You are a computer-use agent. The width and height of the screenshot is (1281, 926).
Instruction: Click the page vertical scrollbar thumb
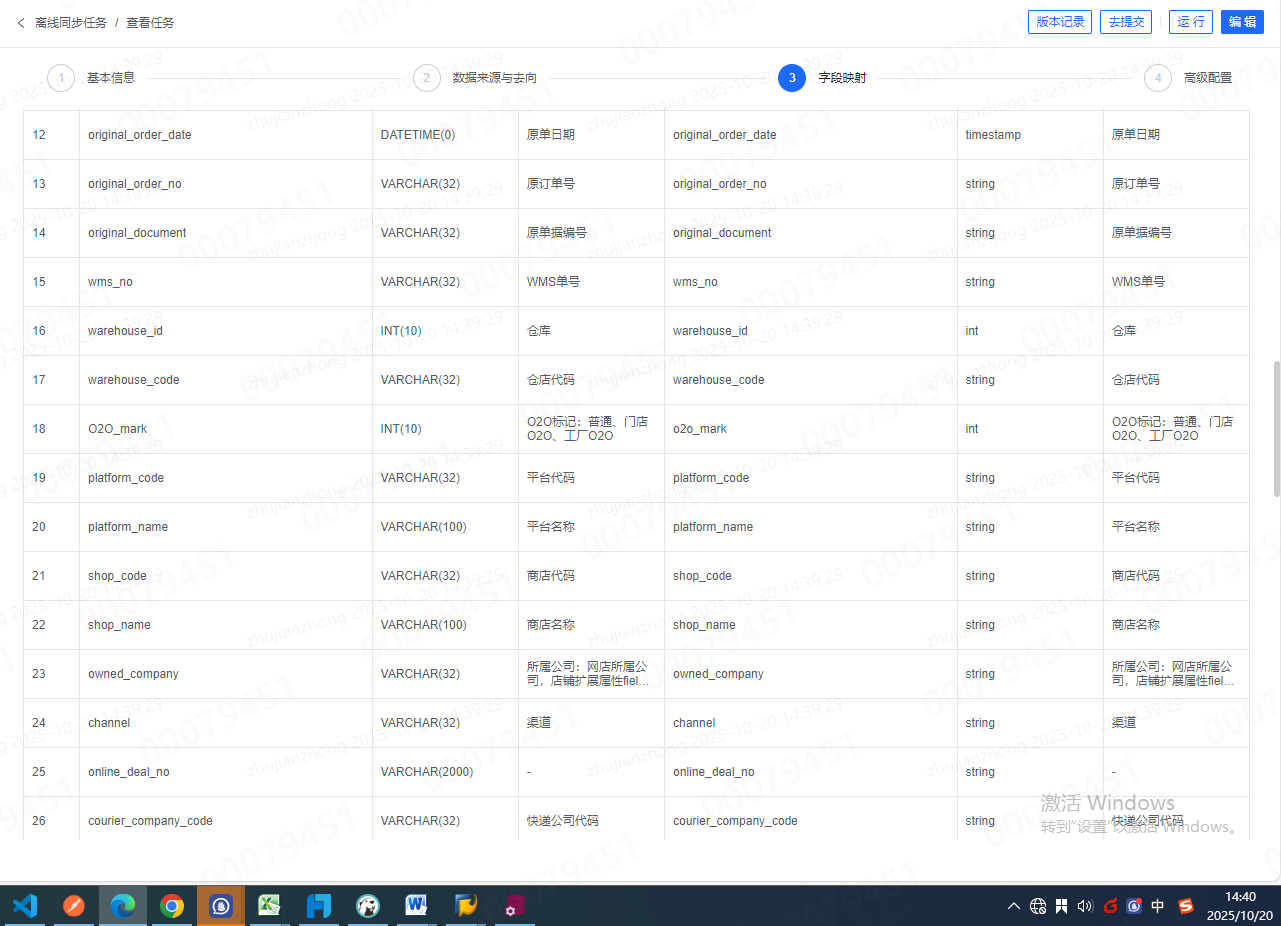[x=1276, y=428]
